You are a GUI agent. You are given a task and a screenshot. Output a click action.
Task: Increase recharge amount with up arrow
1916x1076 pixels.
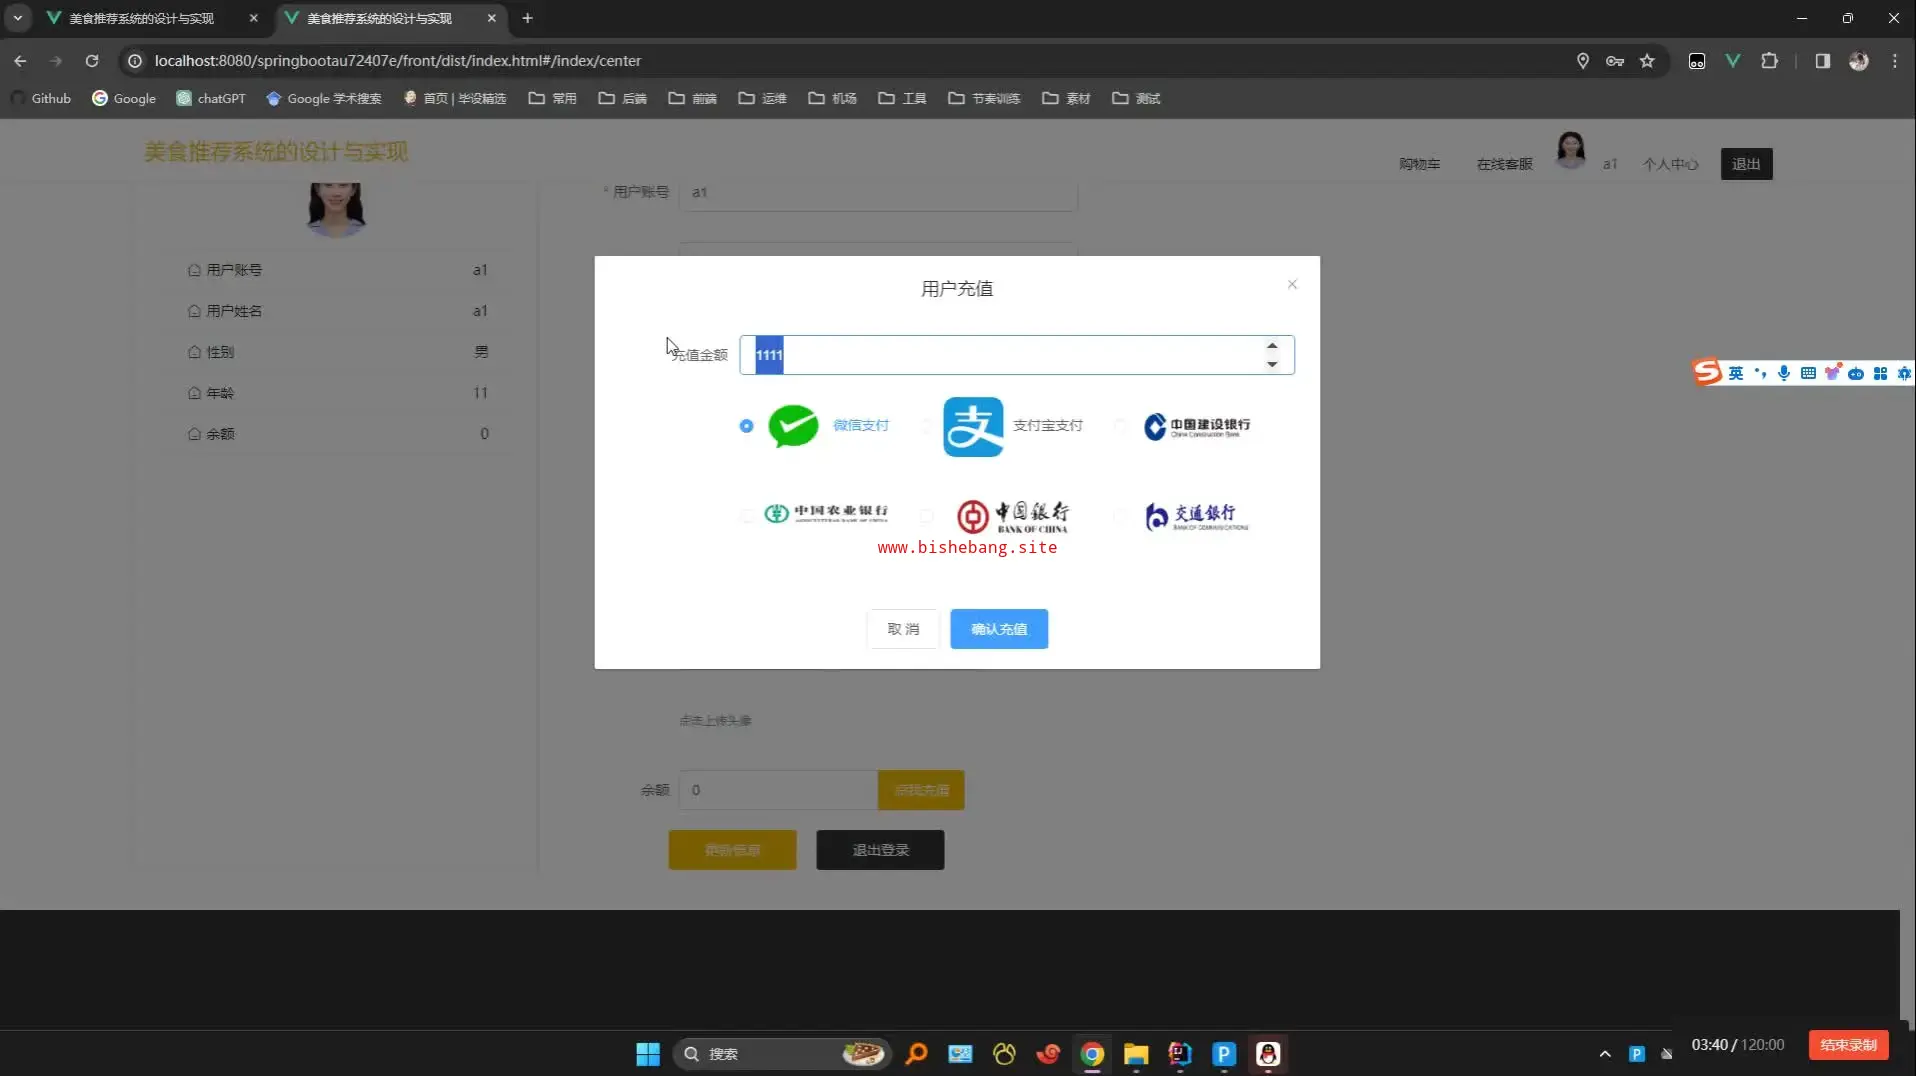click(x=1272, y=346)
